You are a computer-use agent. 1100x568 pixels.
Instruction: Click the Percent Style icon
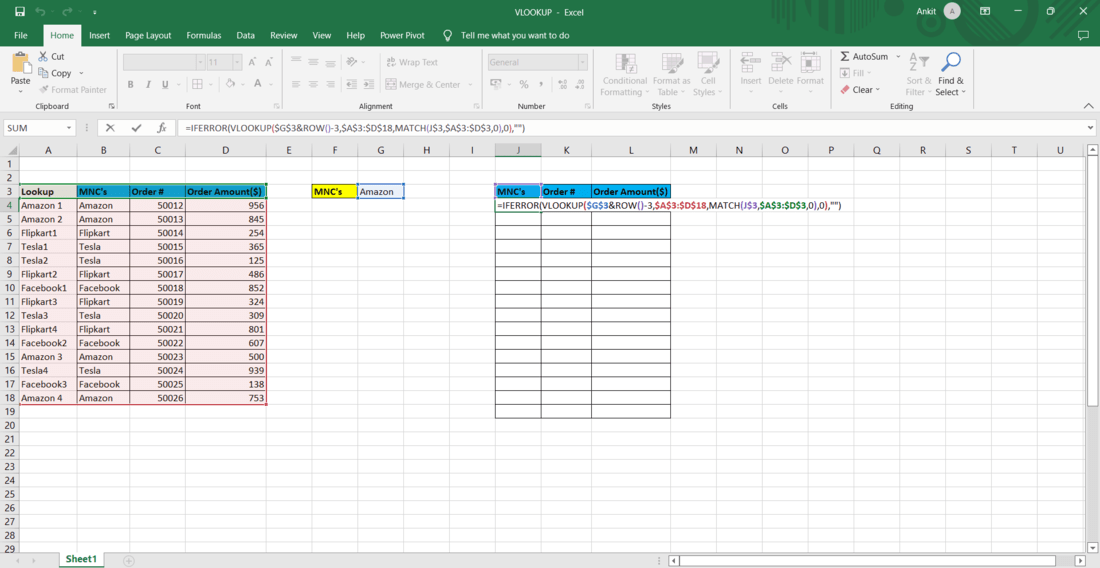point(523,84)
